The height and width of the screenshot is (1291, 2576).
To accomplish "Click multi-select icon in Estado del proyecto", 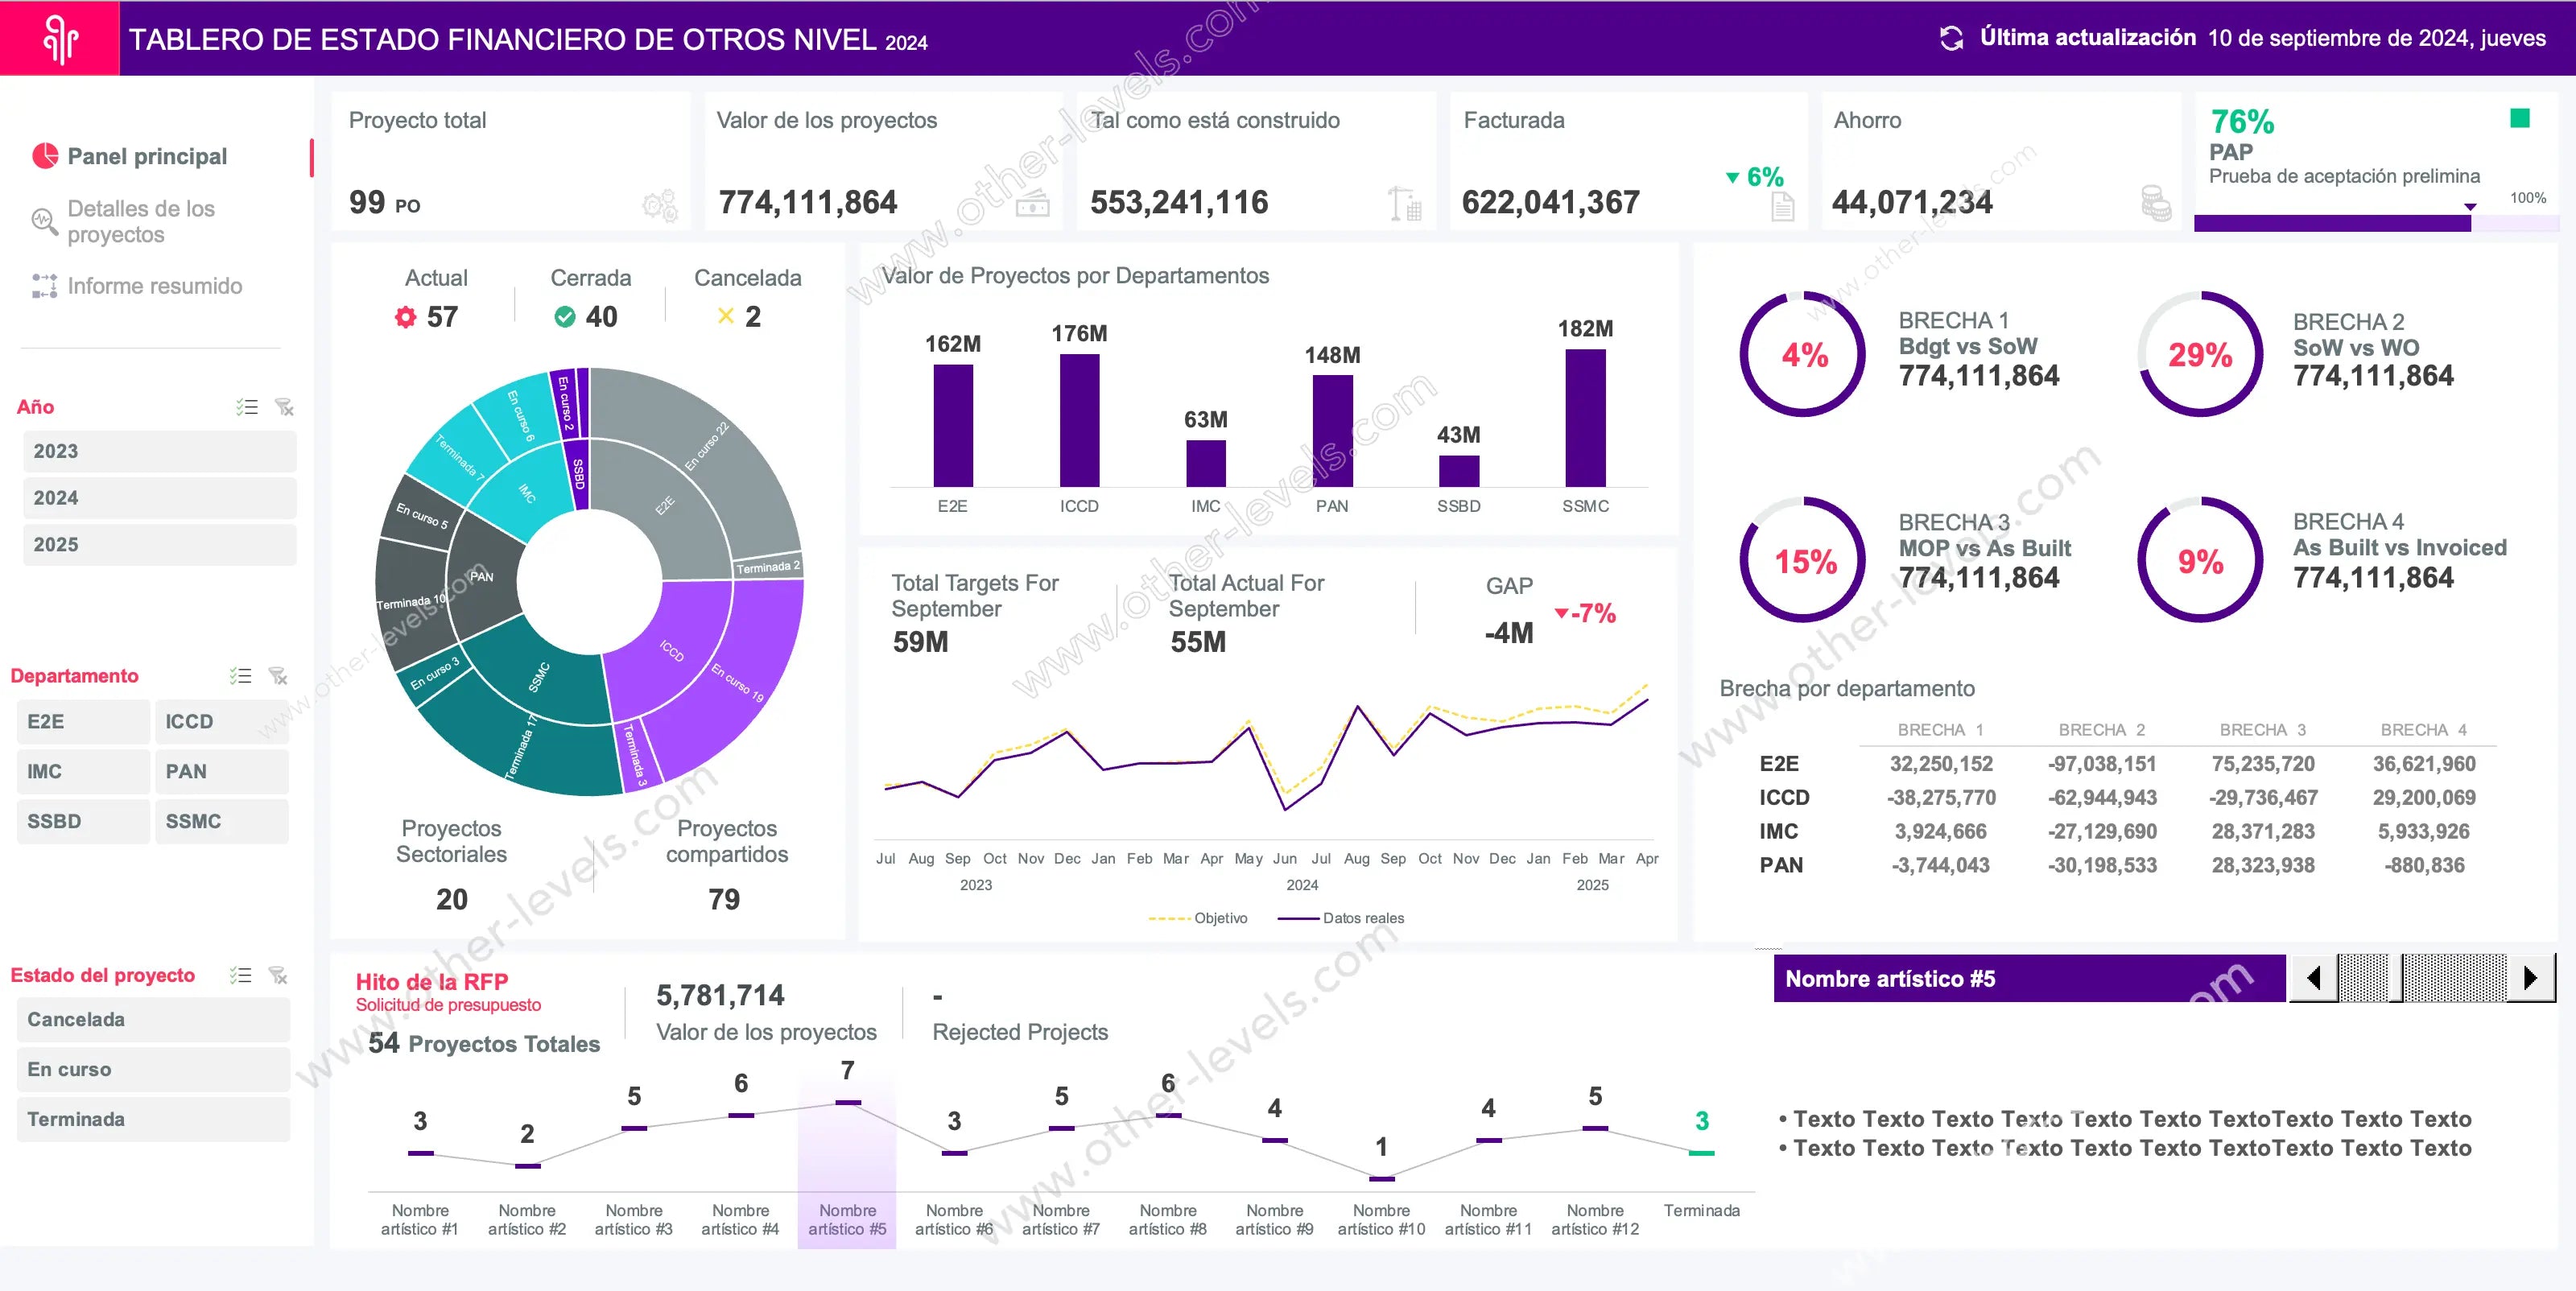I will tap(240, 975).
